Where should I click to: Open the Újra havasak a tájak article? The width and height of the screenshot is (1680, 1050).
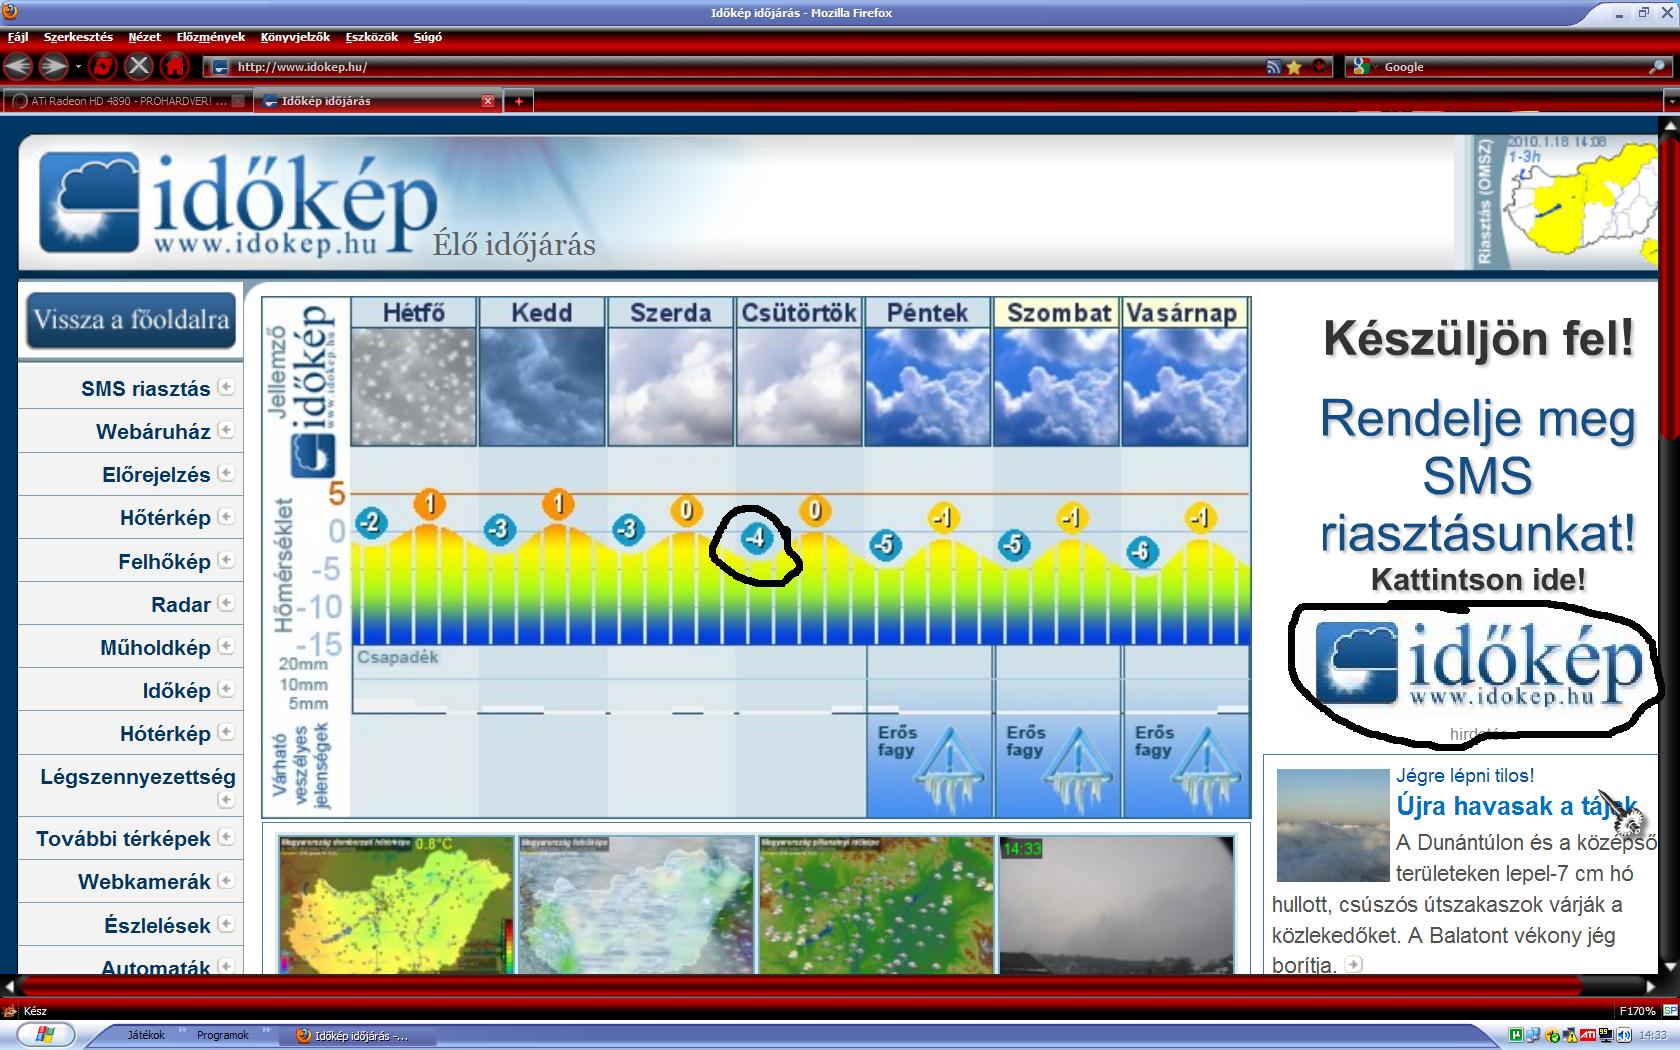click(1517, 806)
